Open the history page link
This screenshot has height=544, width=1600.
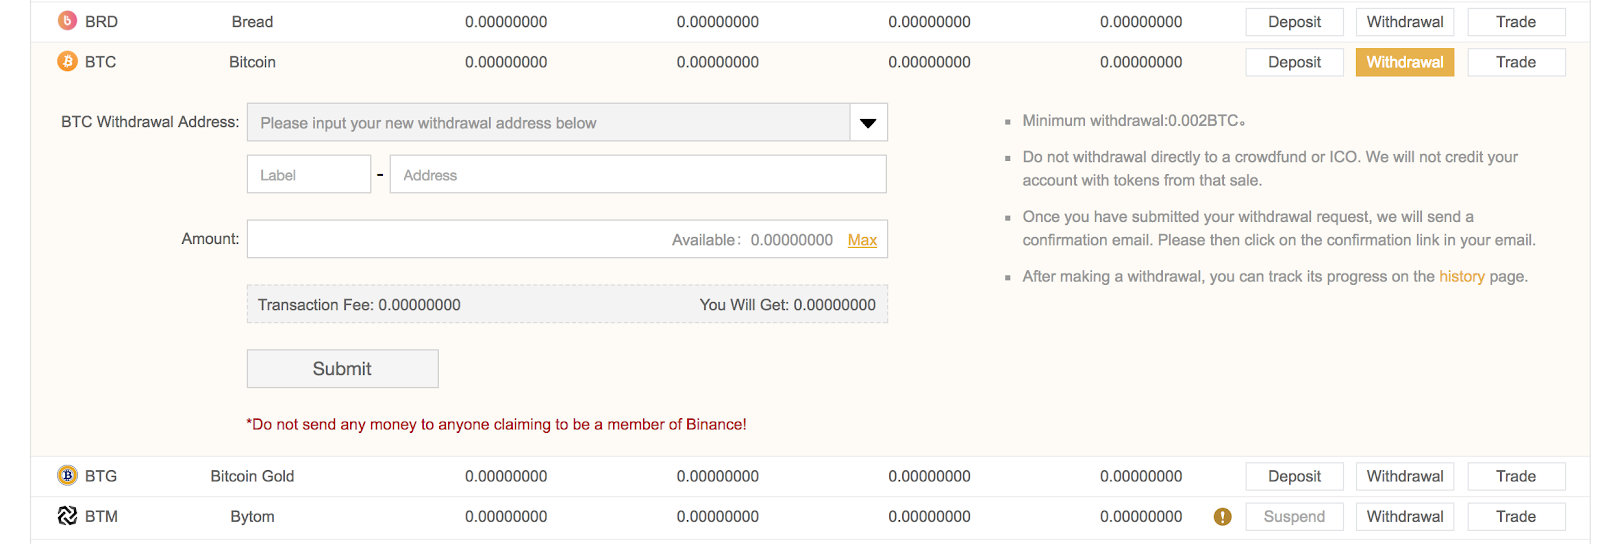[x=1461, y=277]
